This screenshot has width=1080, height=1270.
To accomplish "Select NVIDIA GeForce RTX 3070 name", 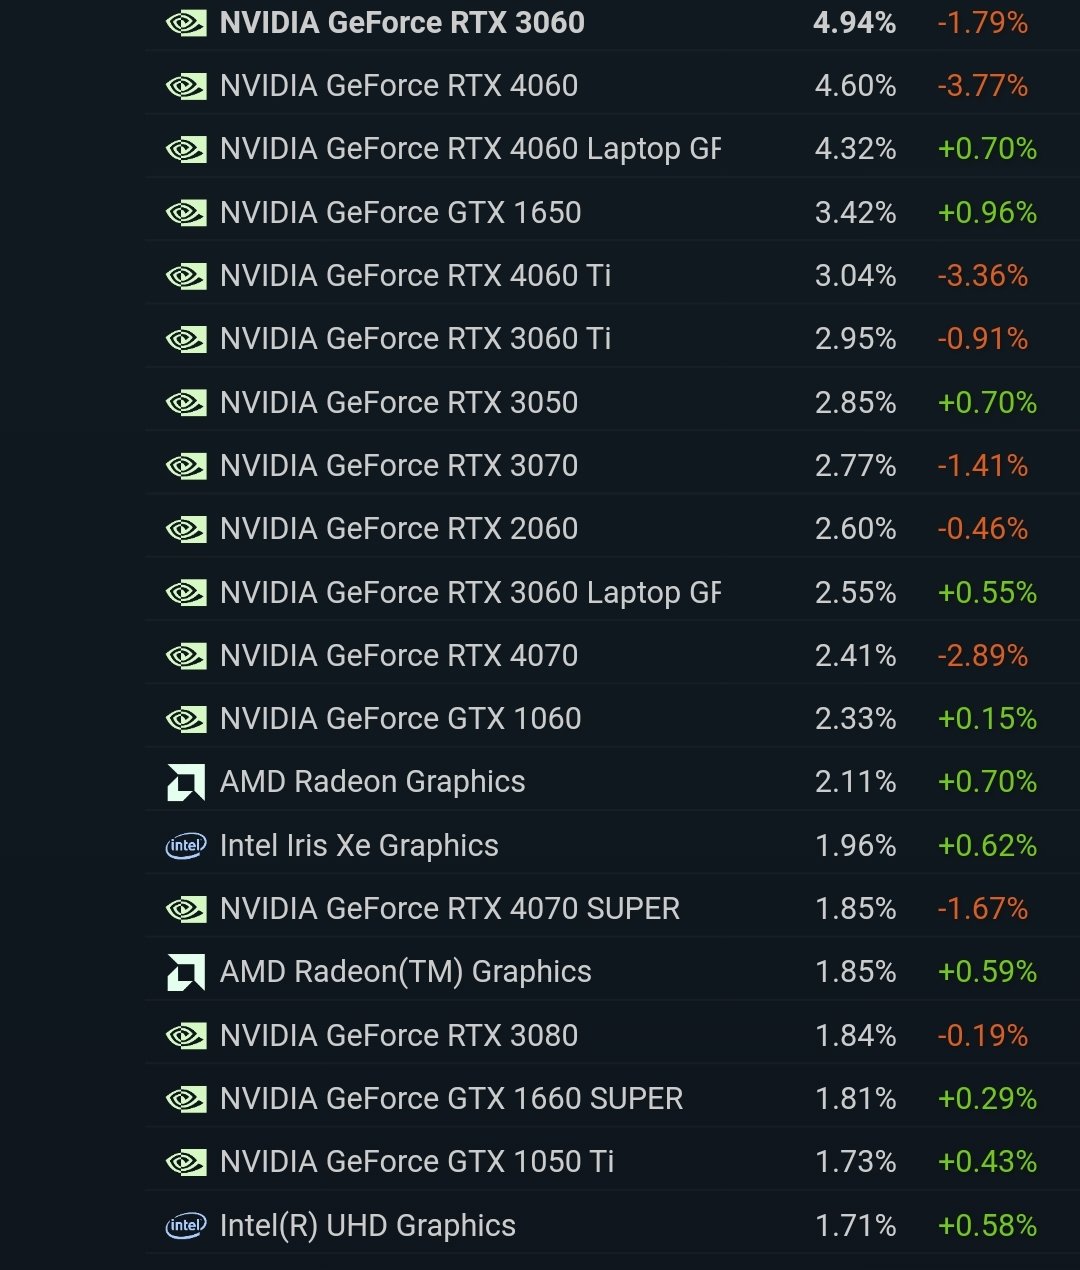I will (x=398, y=466).
